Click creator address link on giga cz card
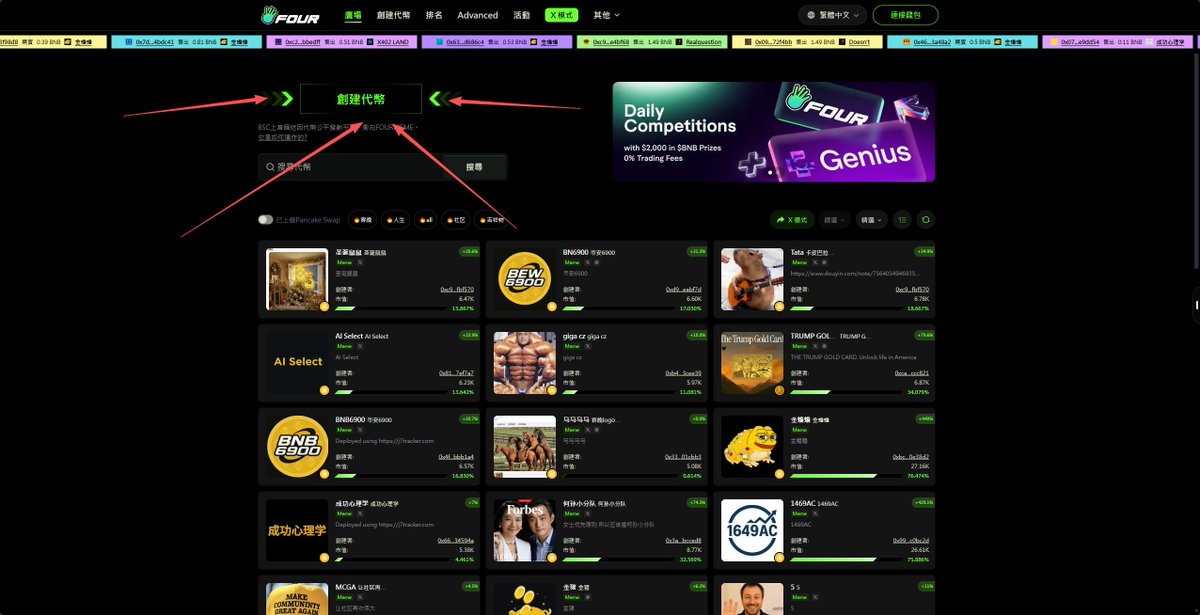The image size is (1200, 615). (684, 372)
